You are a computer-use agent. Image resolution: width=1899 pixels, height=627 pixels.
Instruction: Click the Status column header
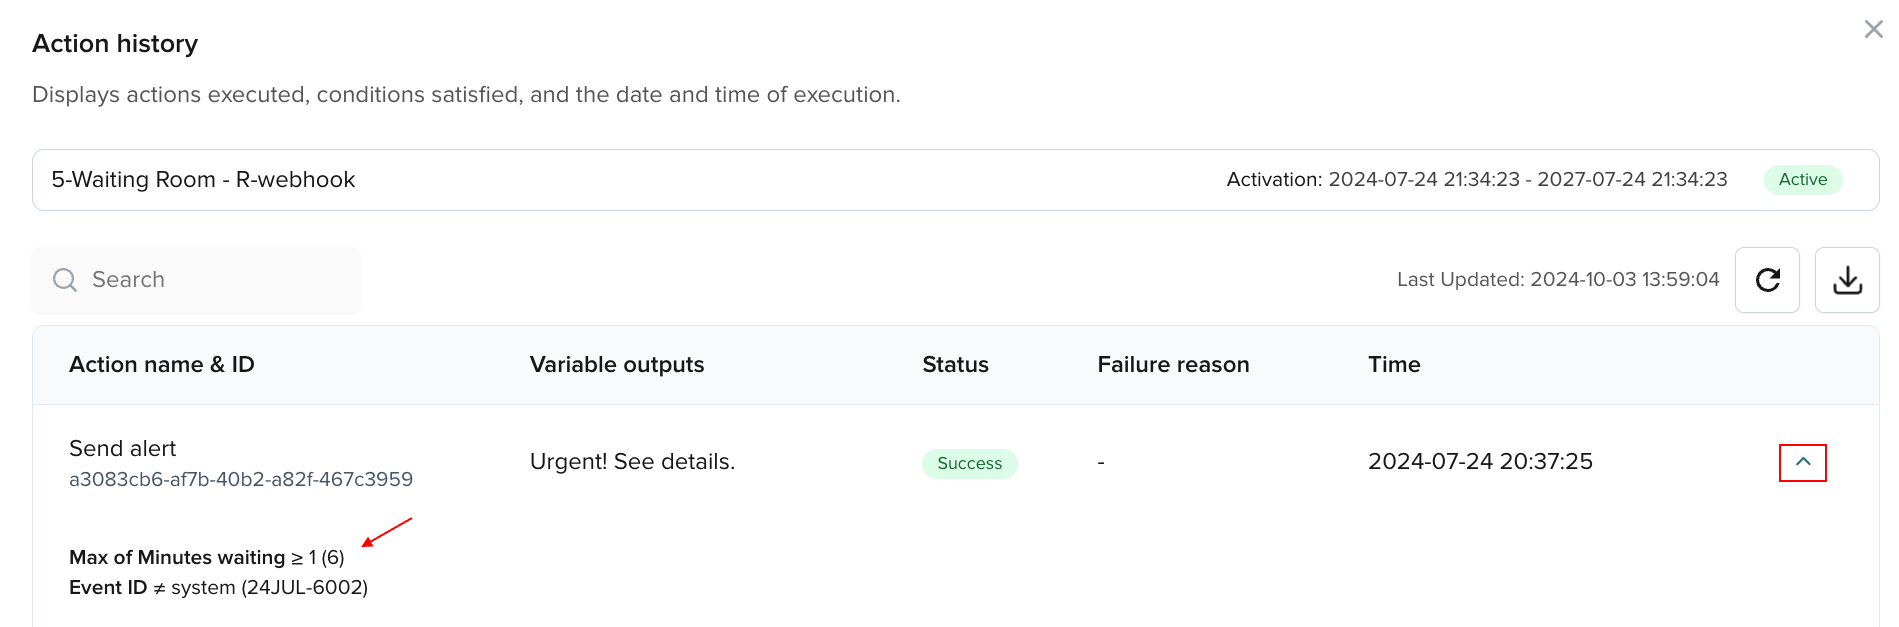955,365
